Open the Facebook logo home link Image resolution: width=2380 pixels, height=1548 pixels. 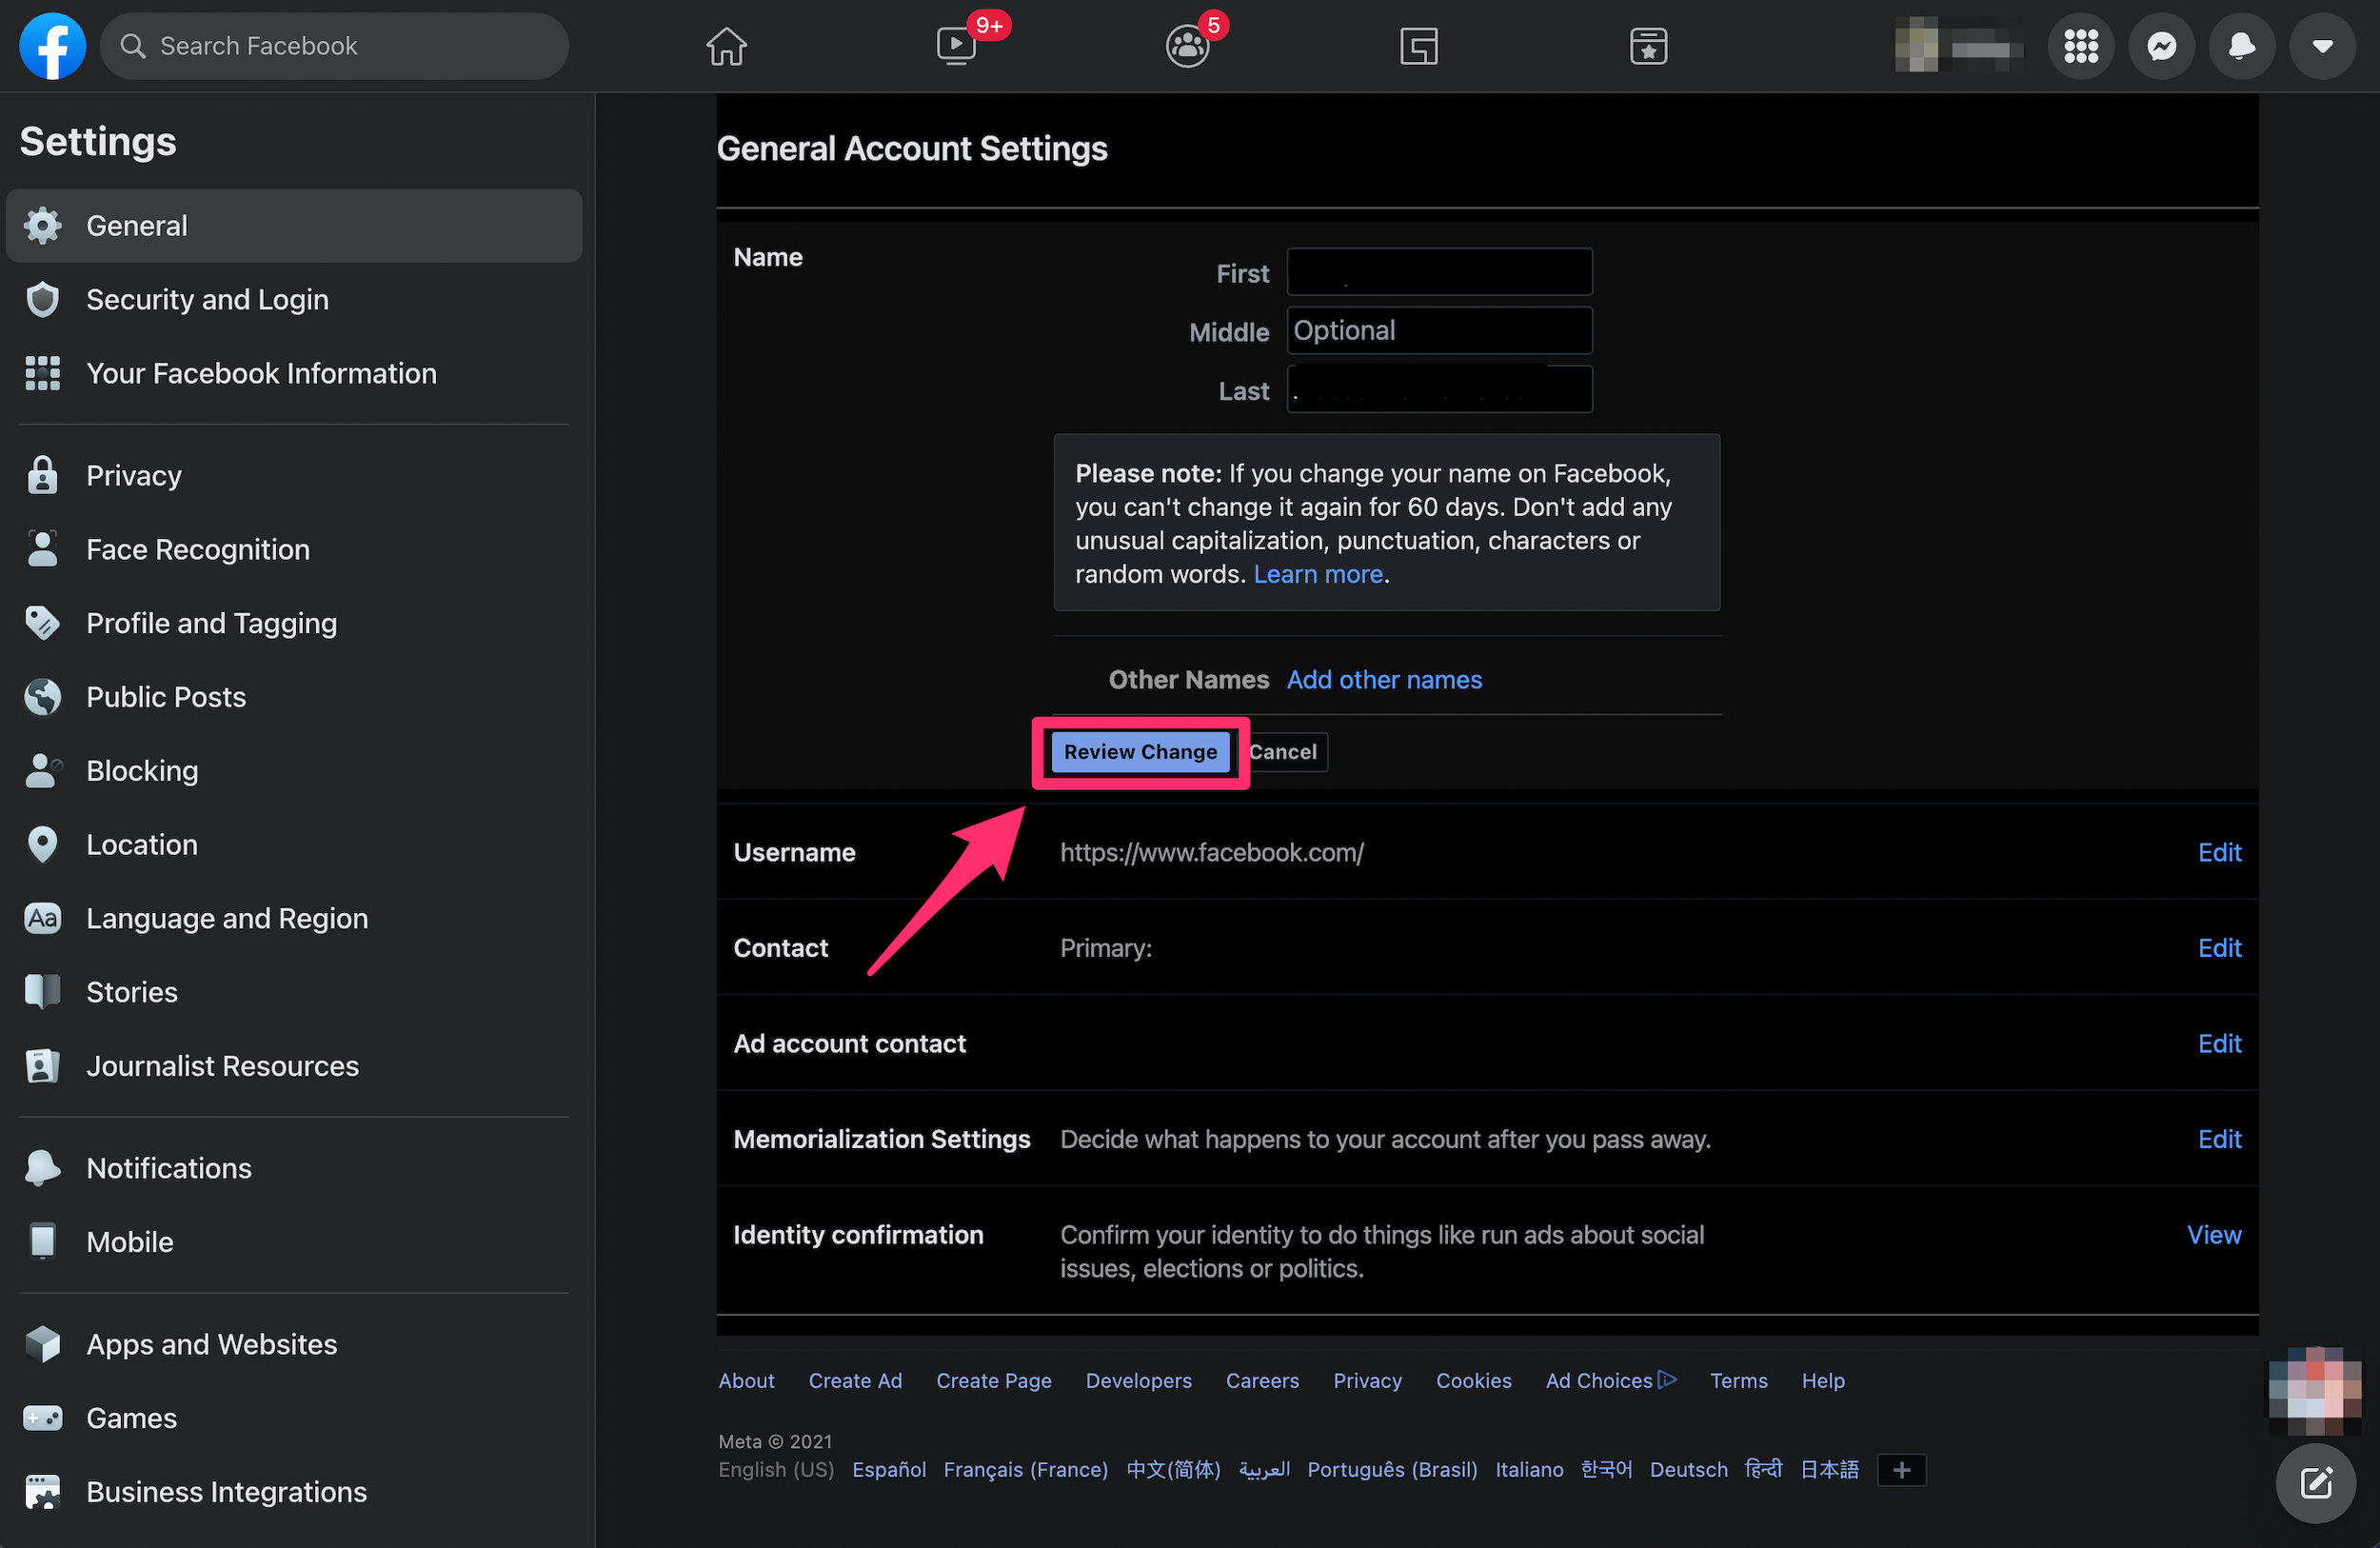click(52, 46)
